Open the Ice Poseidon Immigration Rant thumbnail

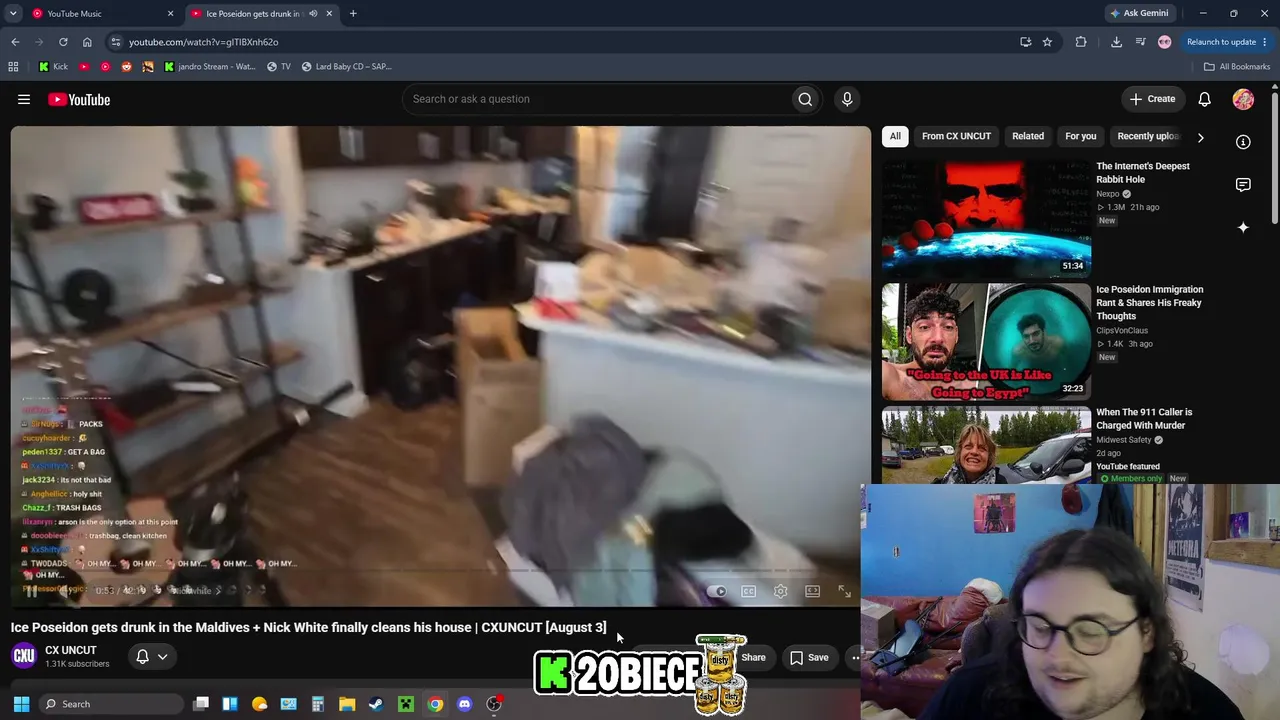pyautogui.click(x=986, y=341)
